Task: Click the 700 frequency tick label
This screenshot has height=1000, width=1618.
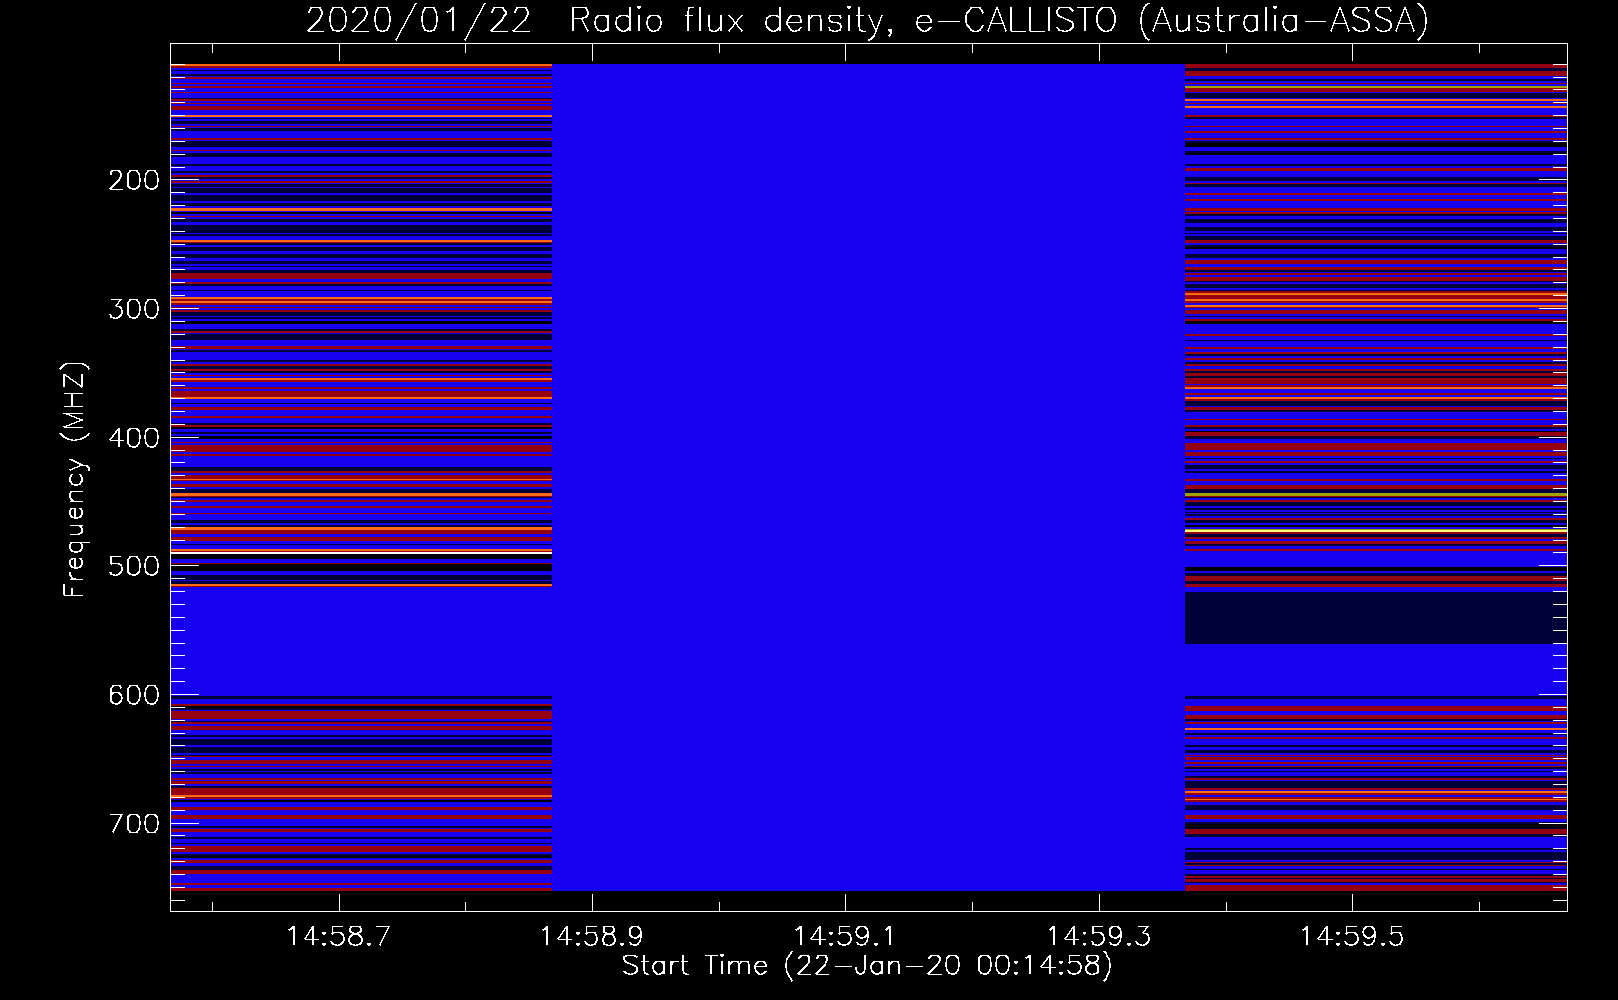Action: [134, 824]
